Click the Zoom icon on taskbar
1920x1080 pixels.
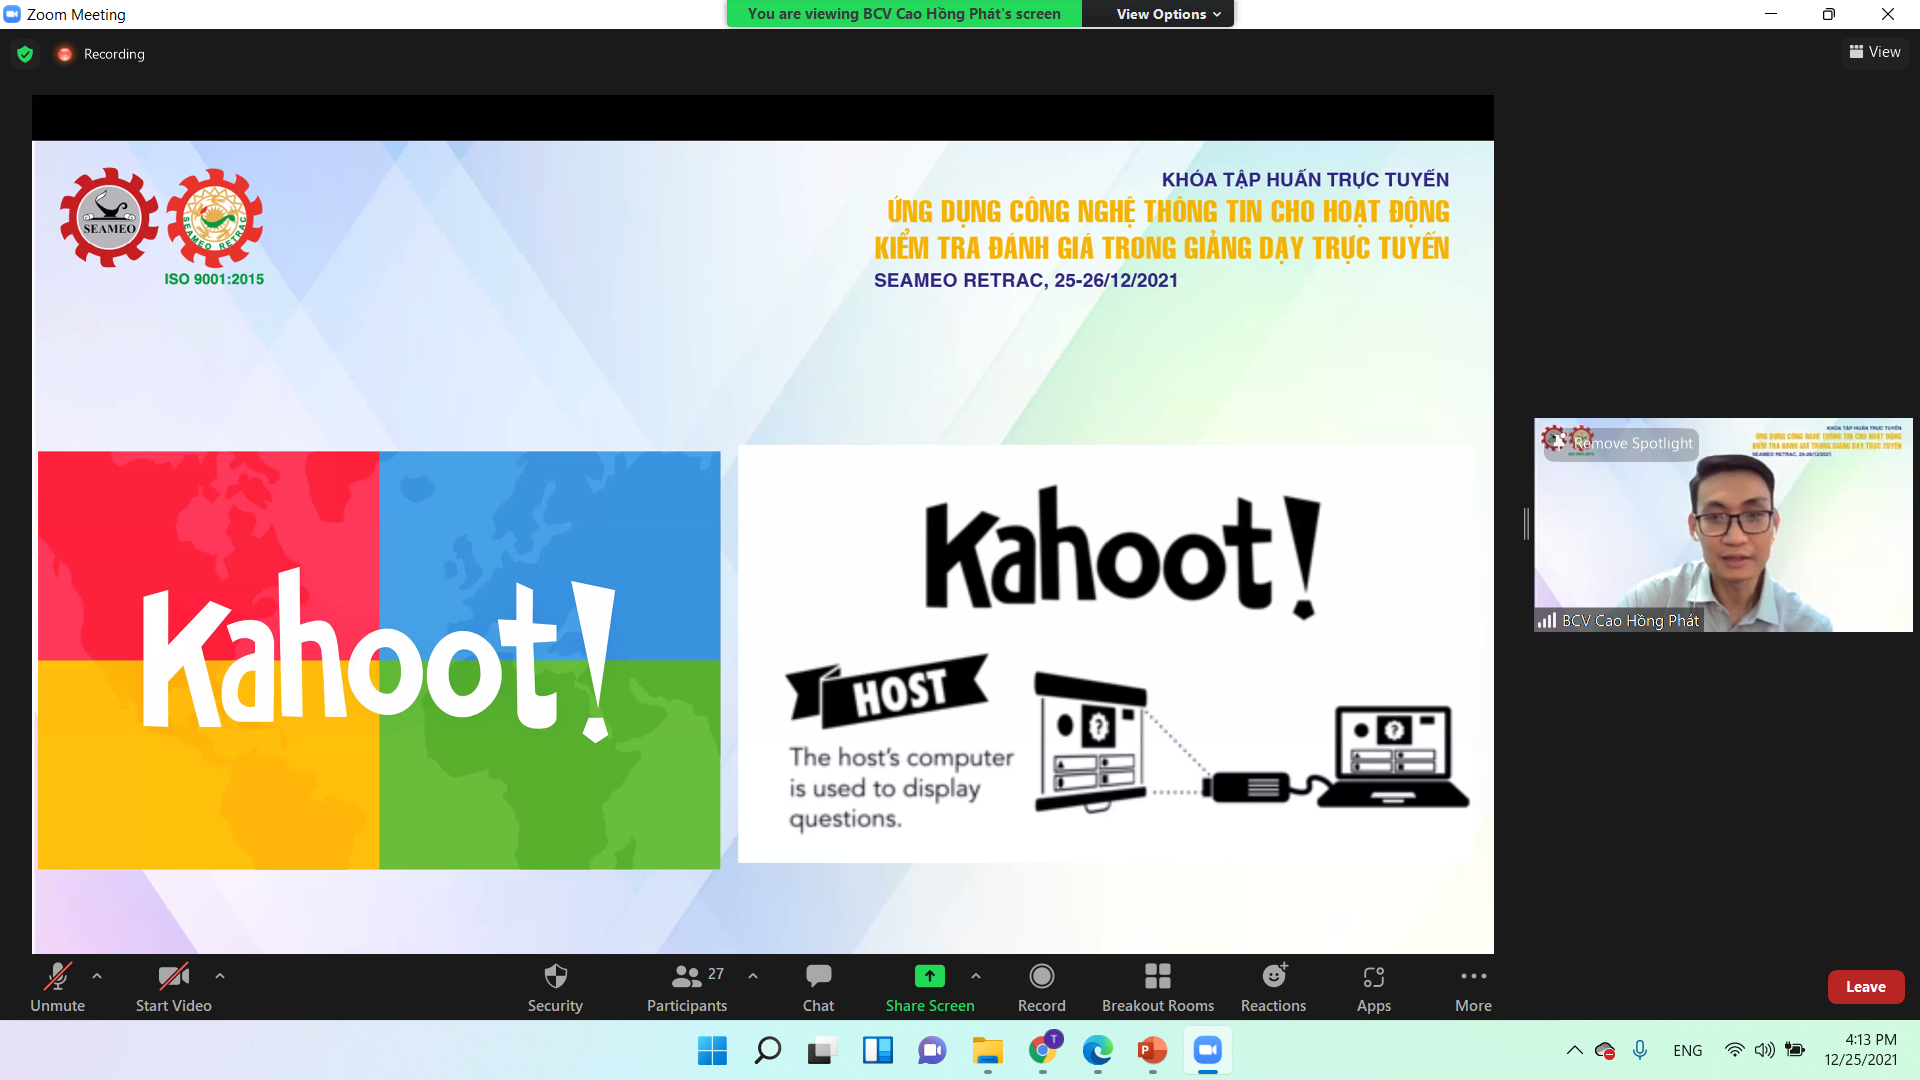point(1207,1050)
